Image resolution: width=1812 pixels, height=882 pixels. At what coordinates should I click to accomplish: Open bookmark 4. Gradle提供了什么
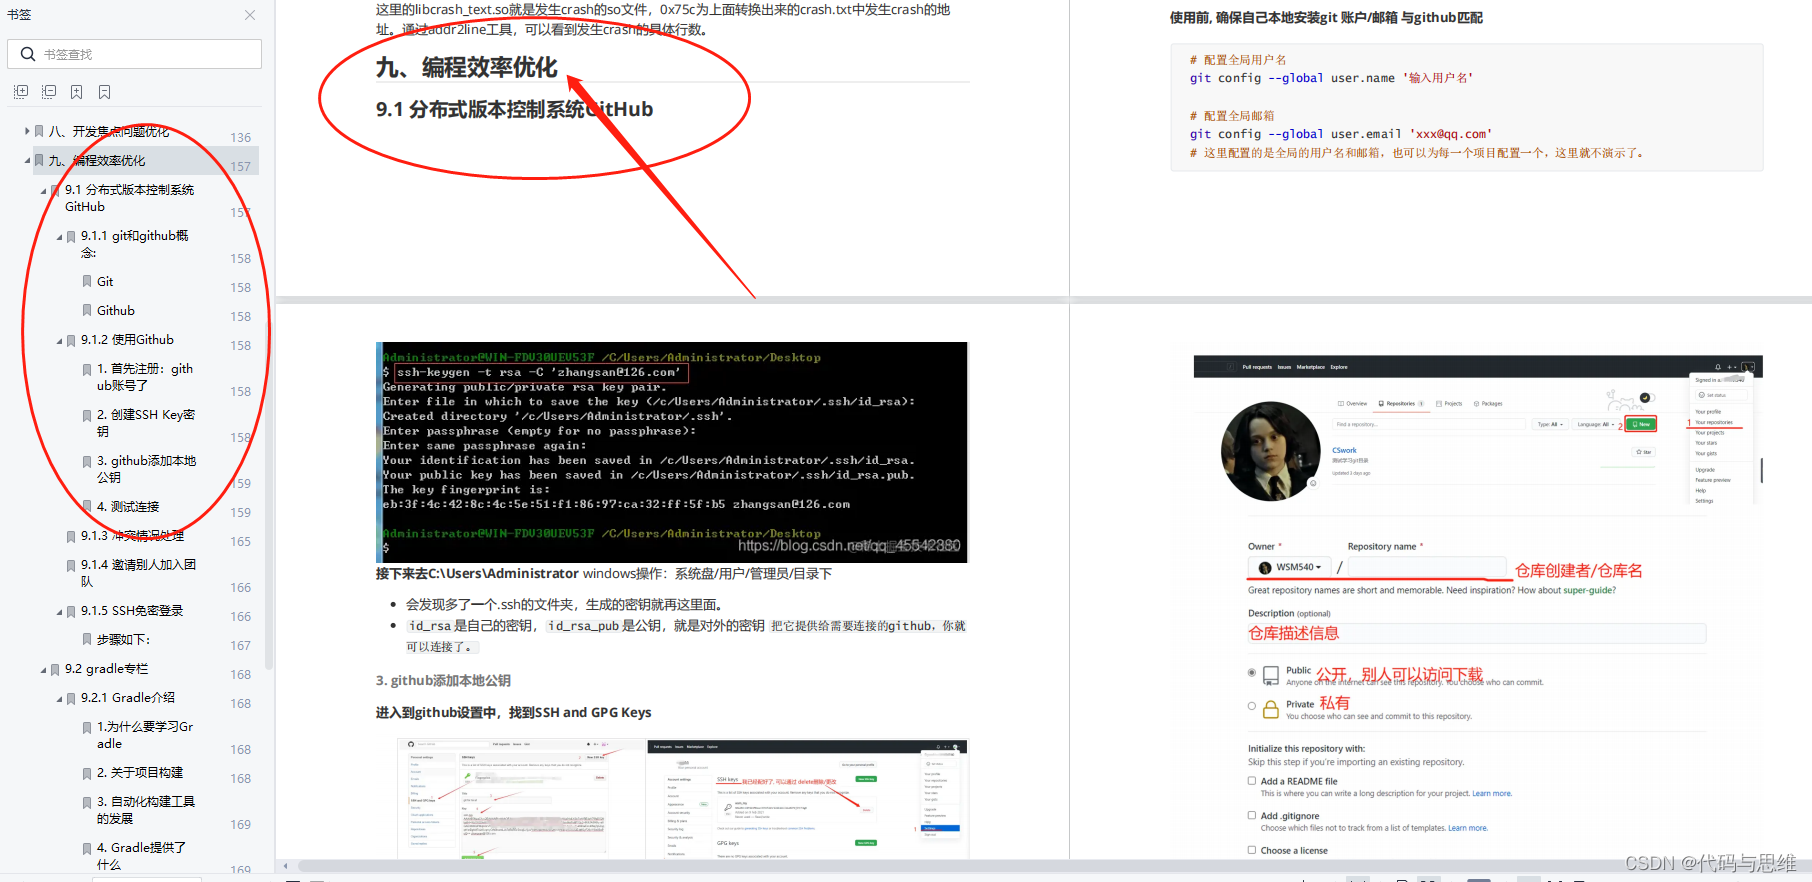[141, 856]
